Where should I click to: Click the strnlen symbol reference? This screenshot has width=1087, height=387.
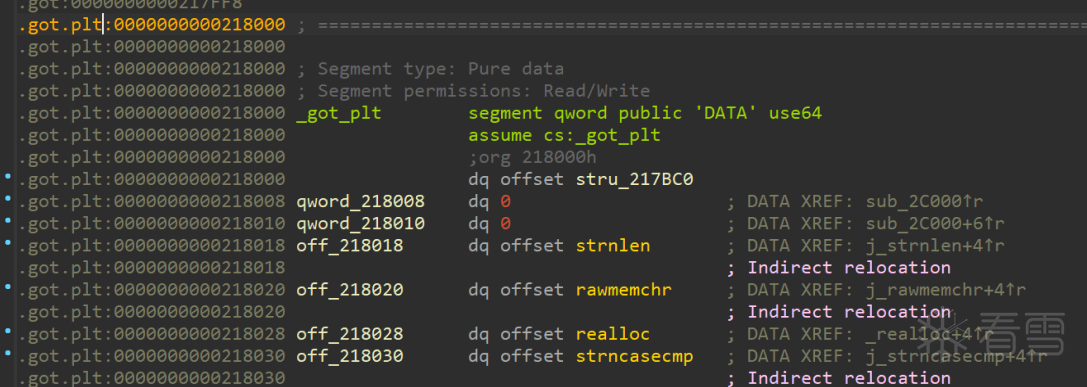coord(613,246)
